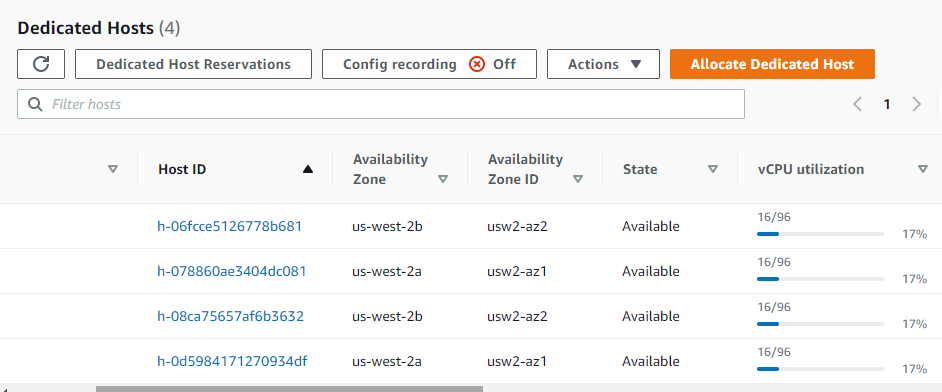This screenshot has height=392, width=942.
Task: Click Allocate Dedicated Host button
Action: (772, 64)
